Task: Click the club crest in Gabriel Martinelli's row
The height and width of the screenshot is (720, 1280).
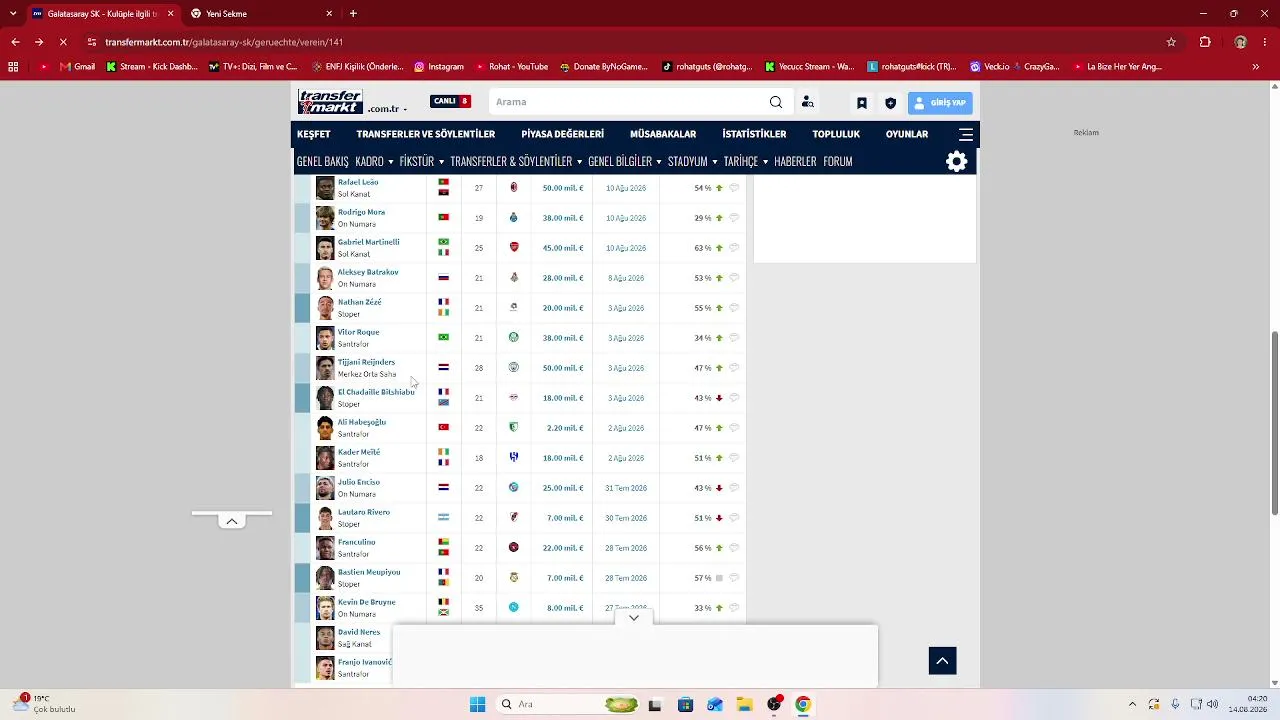Action: pyautogui.click(x=514, y=247)
